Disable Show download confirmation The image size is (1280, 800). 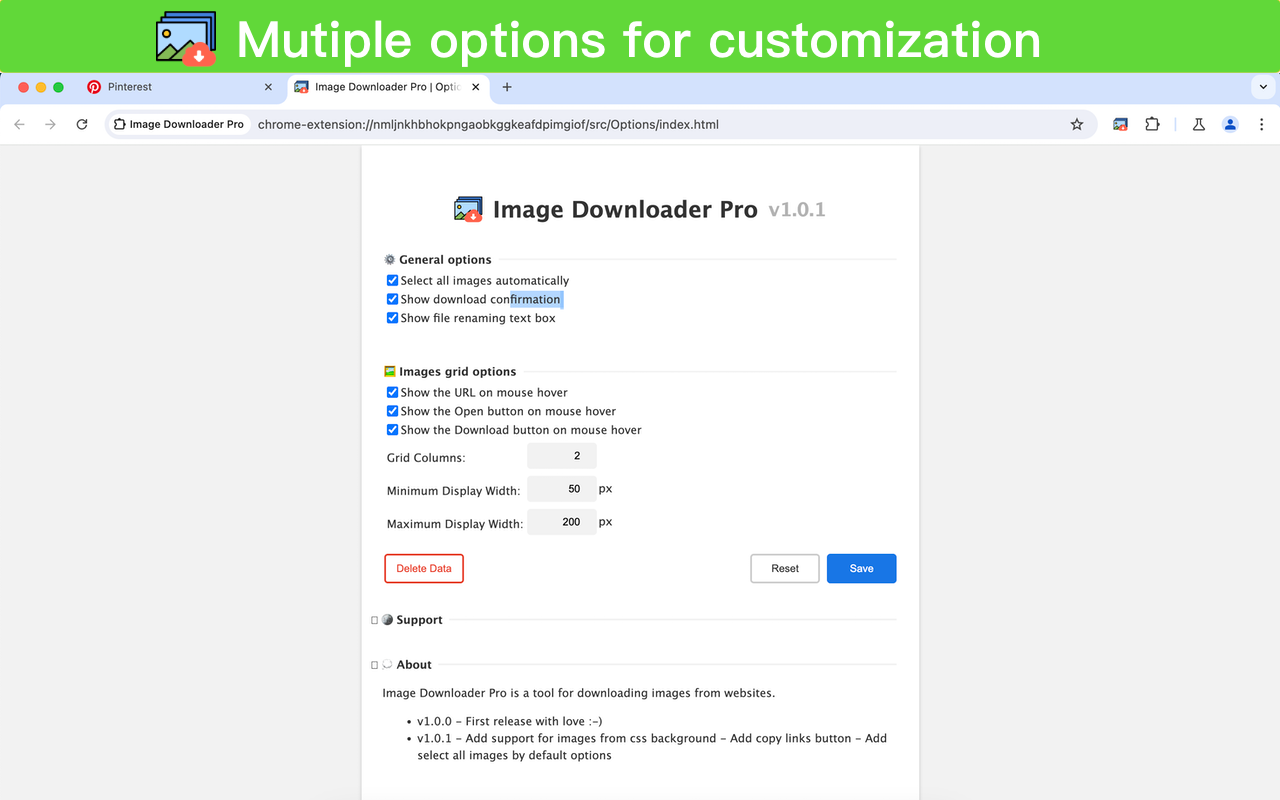392,298
